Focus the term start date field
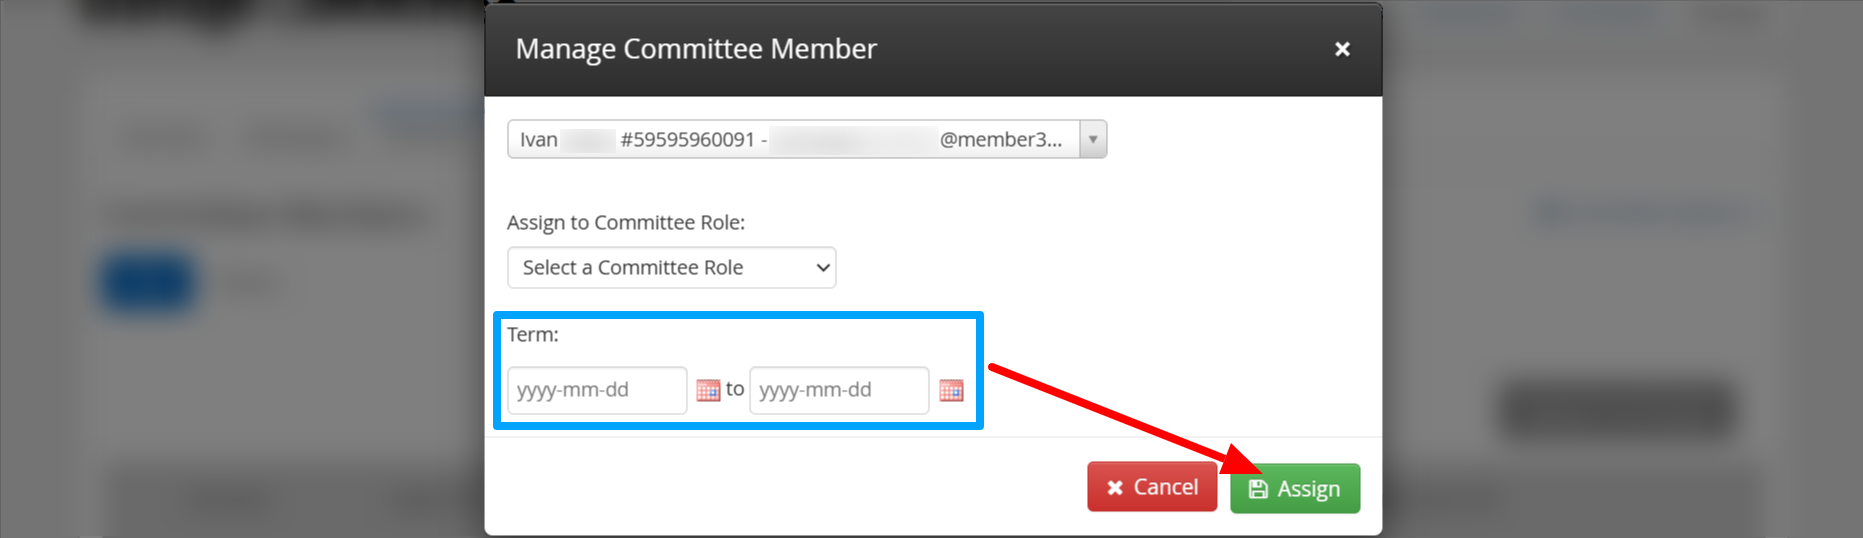 [x=597, y=390]
